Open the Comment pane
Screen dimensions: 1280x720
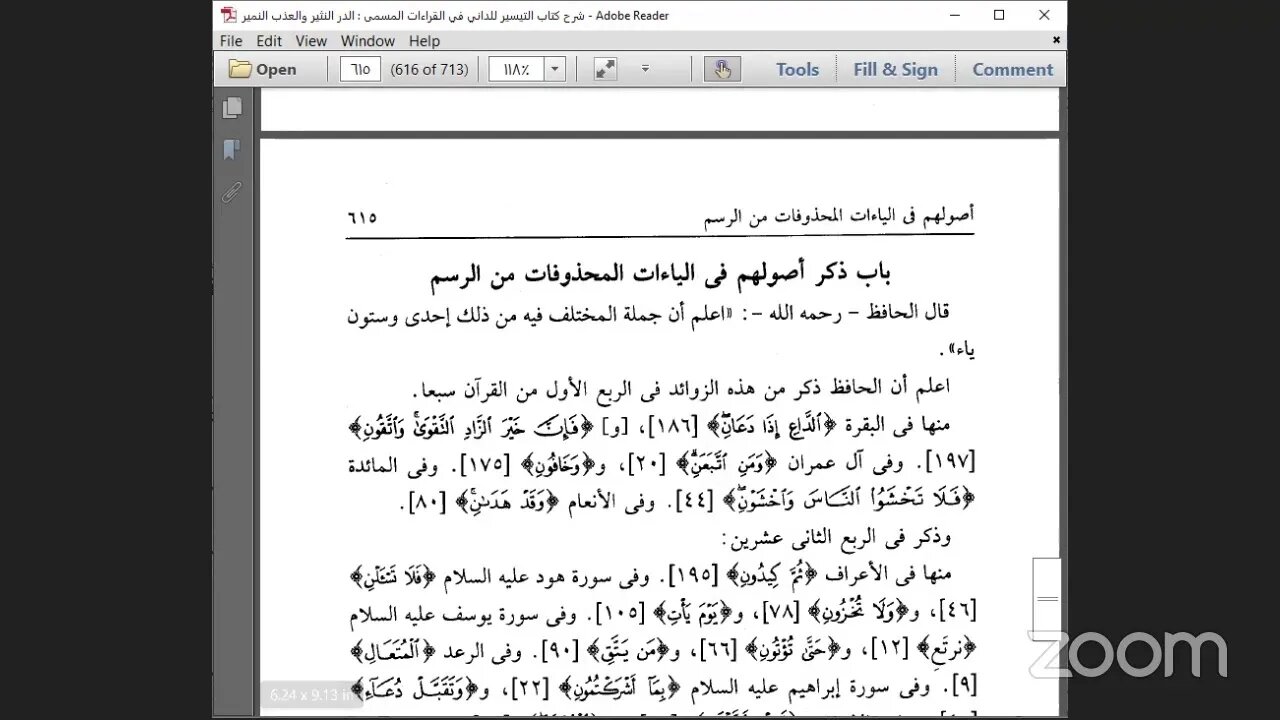click(1012, 69)
